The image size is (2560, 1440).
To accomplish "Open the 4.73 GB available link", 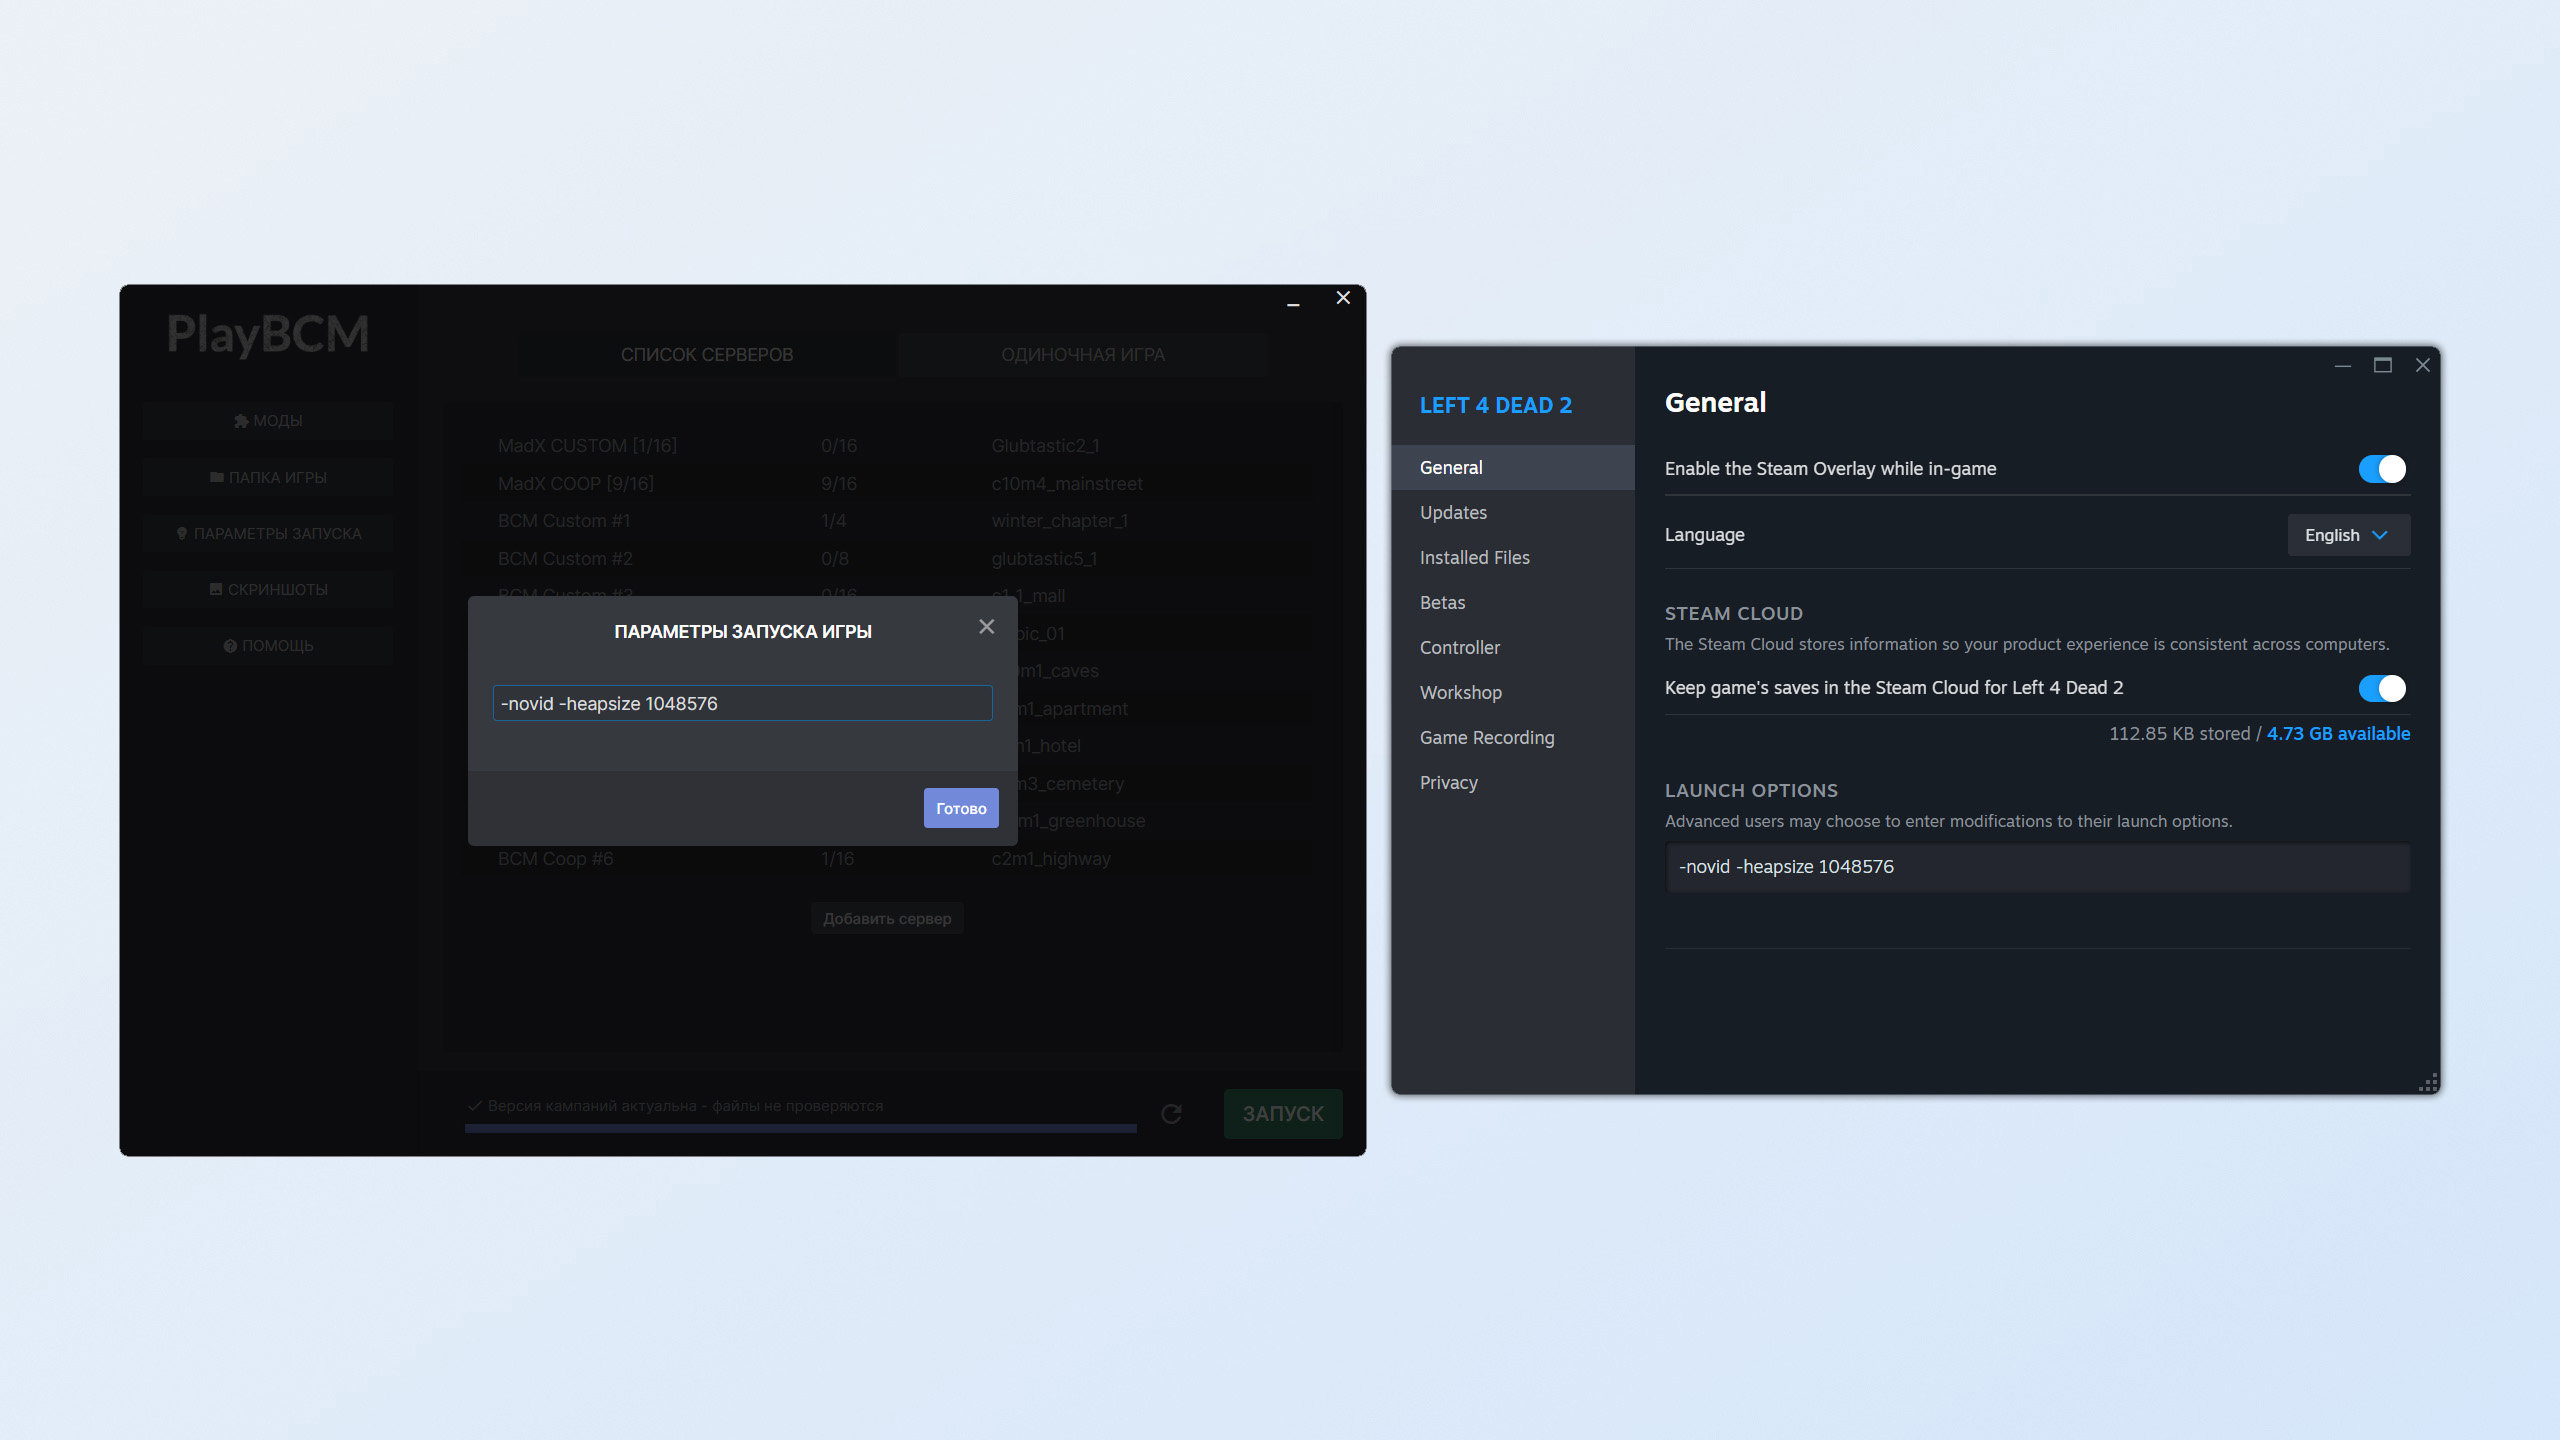I will pos(2337,734).
